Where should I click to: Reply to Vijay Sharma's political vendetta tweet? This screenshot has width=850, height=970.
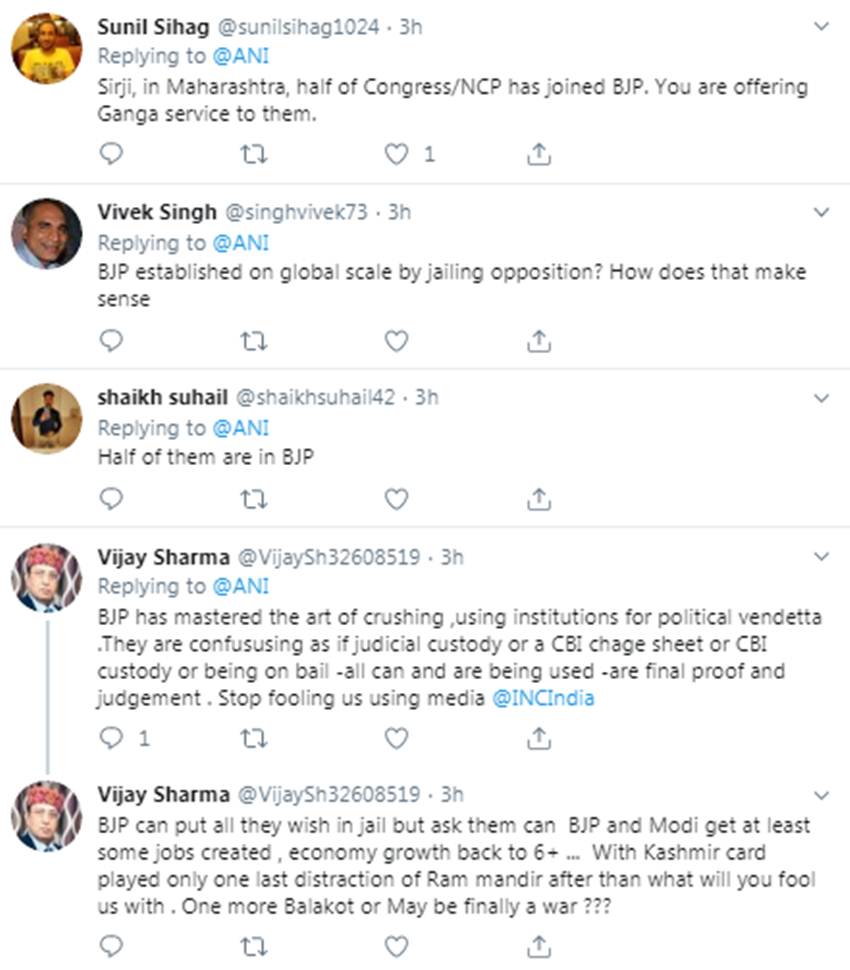point(112,738)
